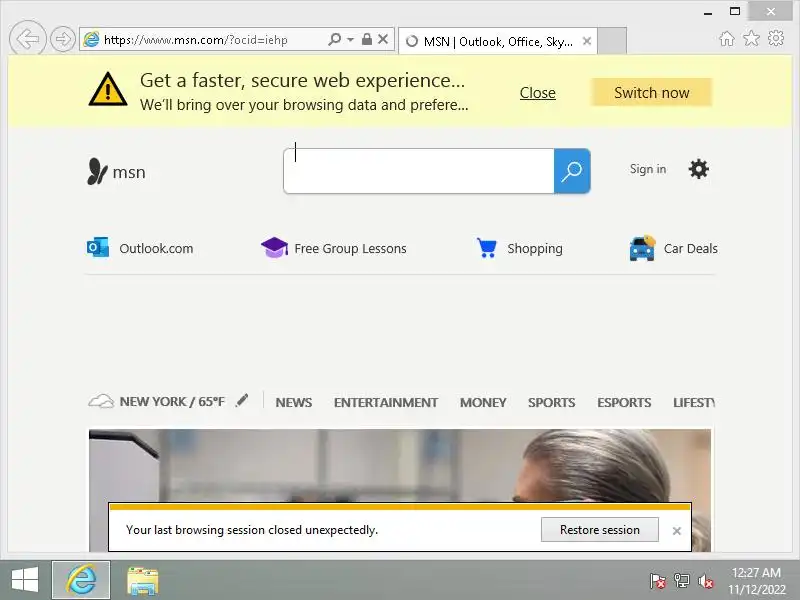Open the ESPORTS section

[624, 403]
